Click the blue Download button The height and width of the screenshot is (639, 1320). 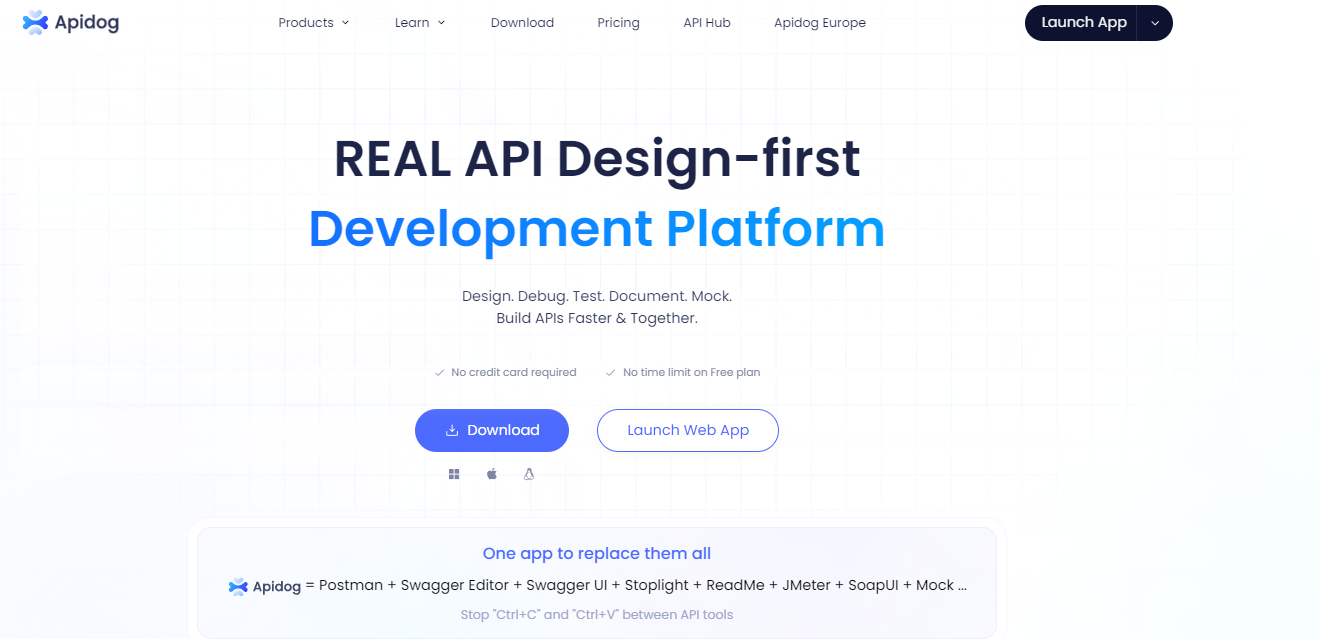pyautogui.click(x=492, y=430)
